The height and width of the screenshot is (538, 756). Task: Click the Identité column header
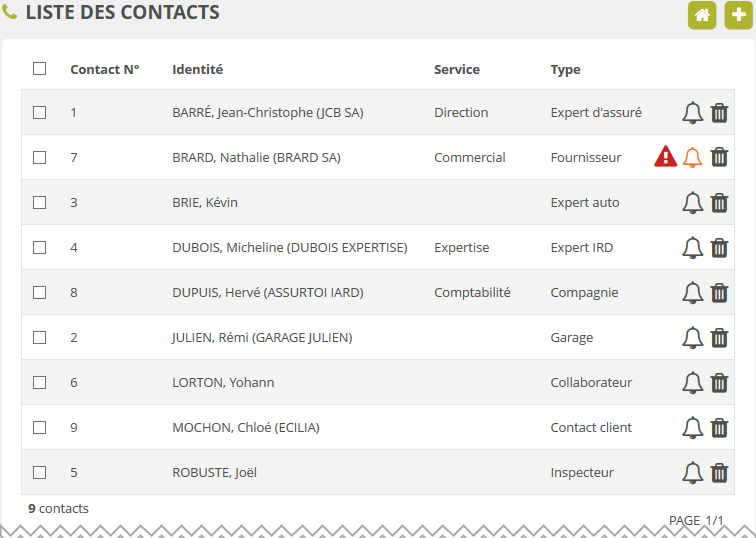click(x=197, y=70)
